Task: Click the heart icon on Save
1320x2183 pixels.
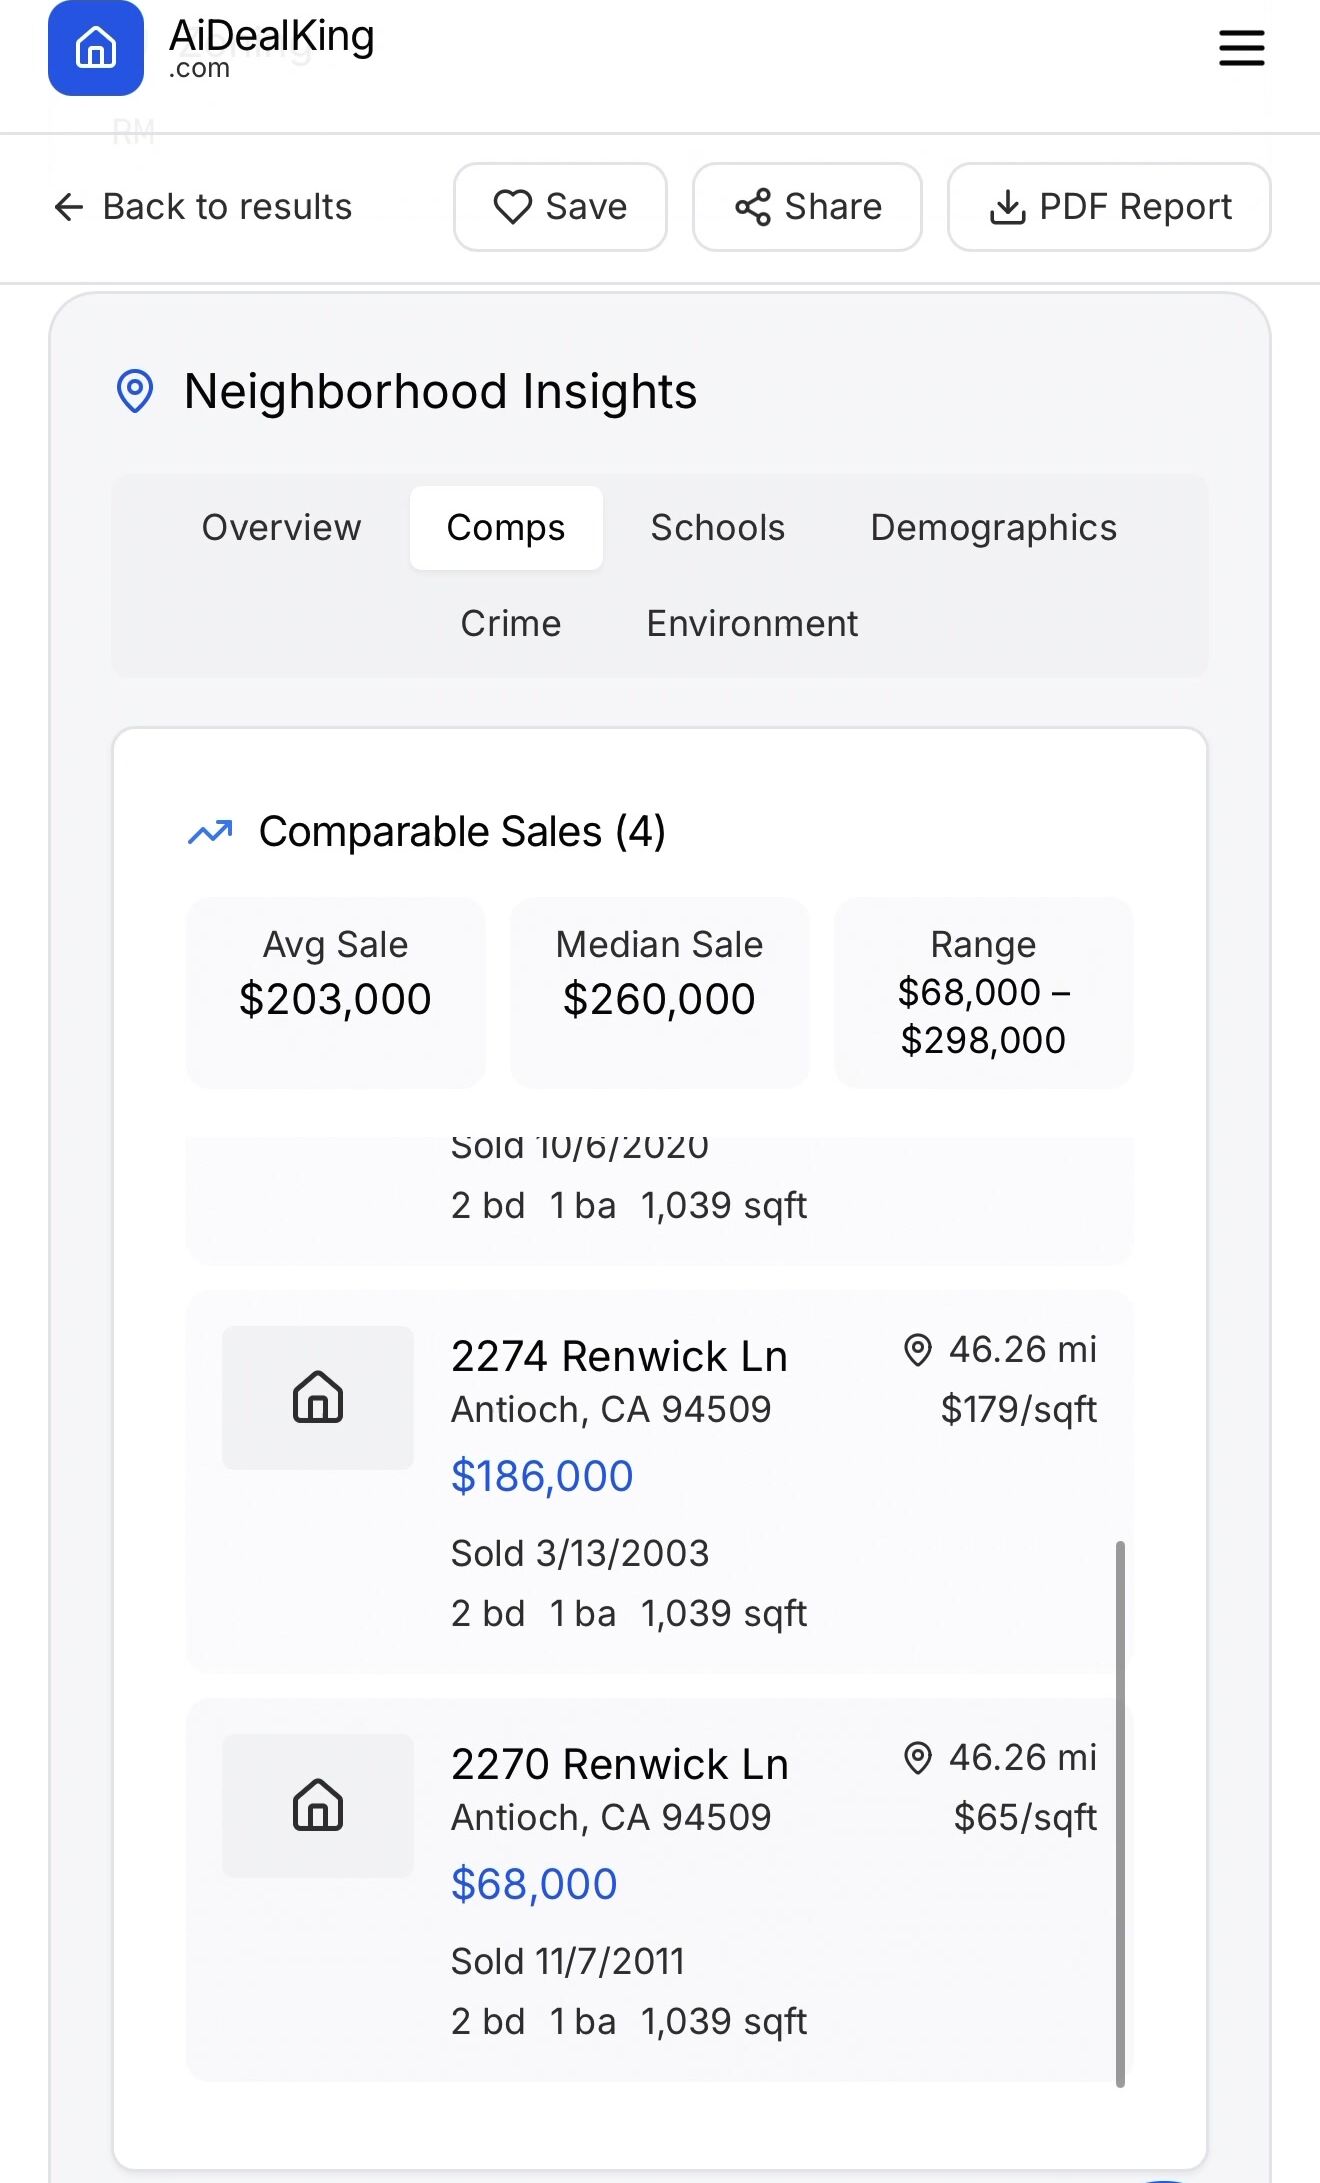Action: 513,207
